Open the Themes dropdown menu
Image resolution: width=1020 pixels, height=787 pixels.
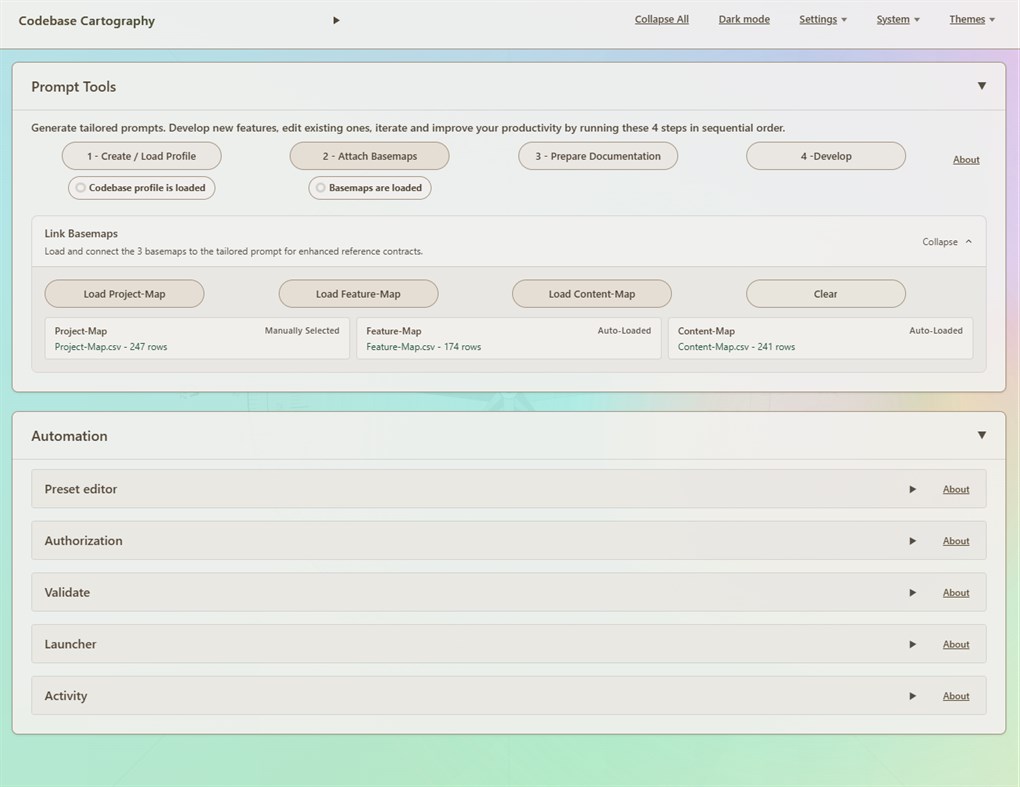pyautogui.click(x=972, y=20)
